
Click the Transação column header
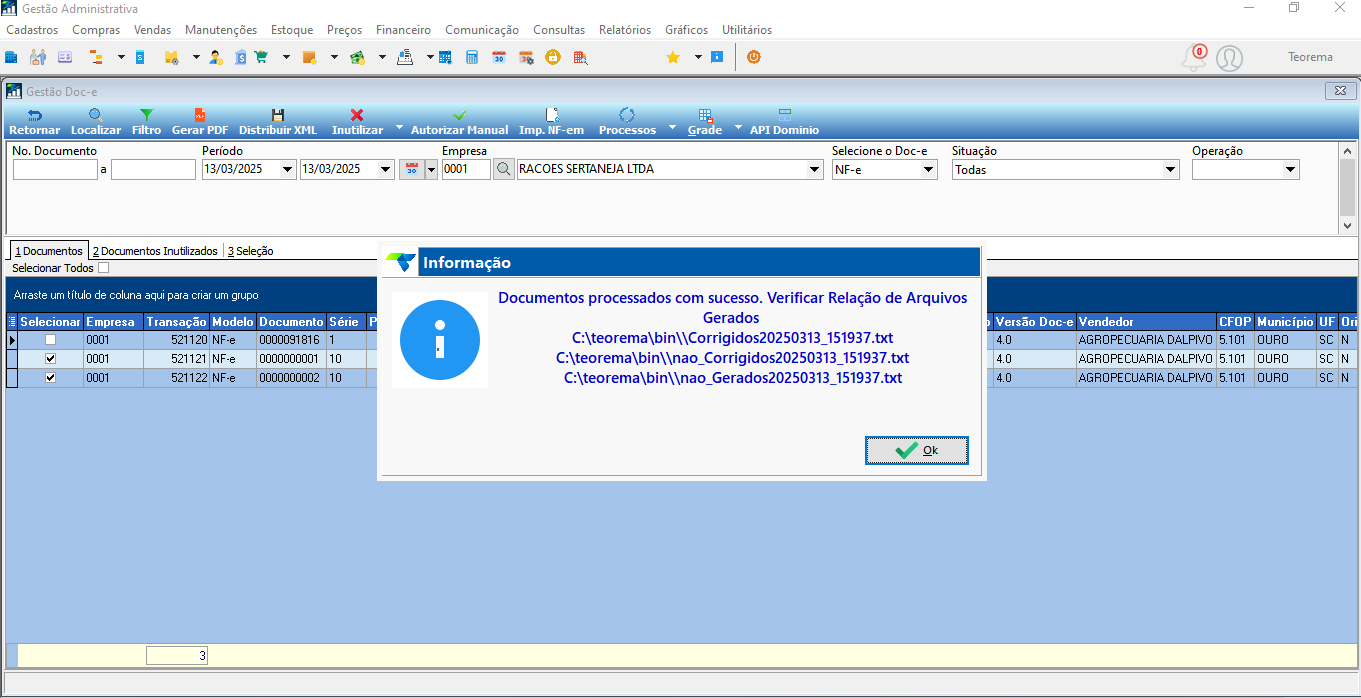(176, 322)
